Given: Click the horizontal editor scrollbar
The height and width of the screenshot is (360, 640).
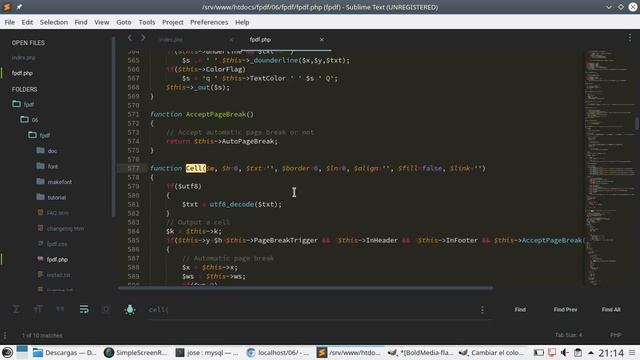Looking at the screenshot, I should coord(305,288).
